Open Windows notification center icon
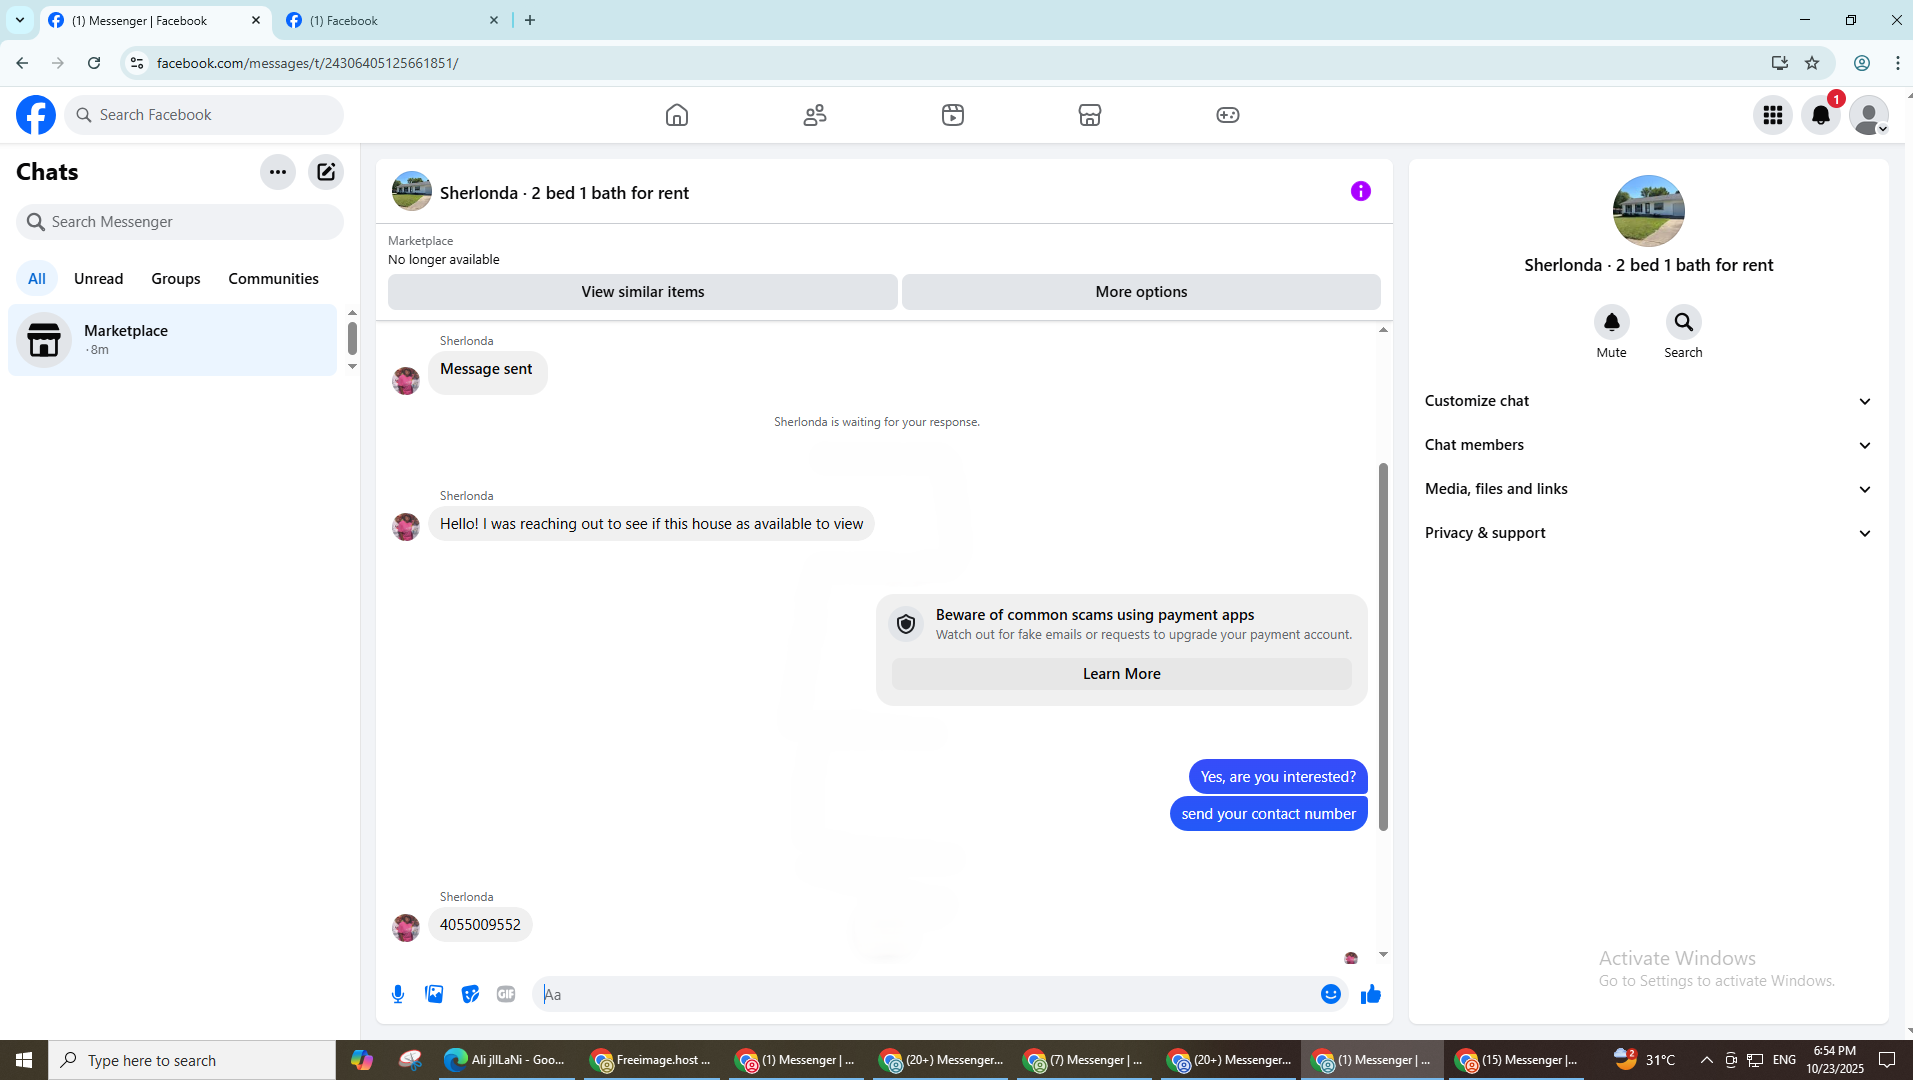Viewport: 1913px width, 1080px height. (1888, 1060)
